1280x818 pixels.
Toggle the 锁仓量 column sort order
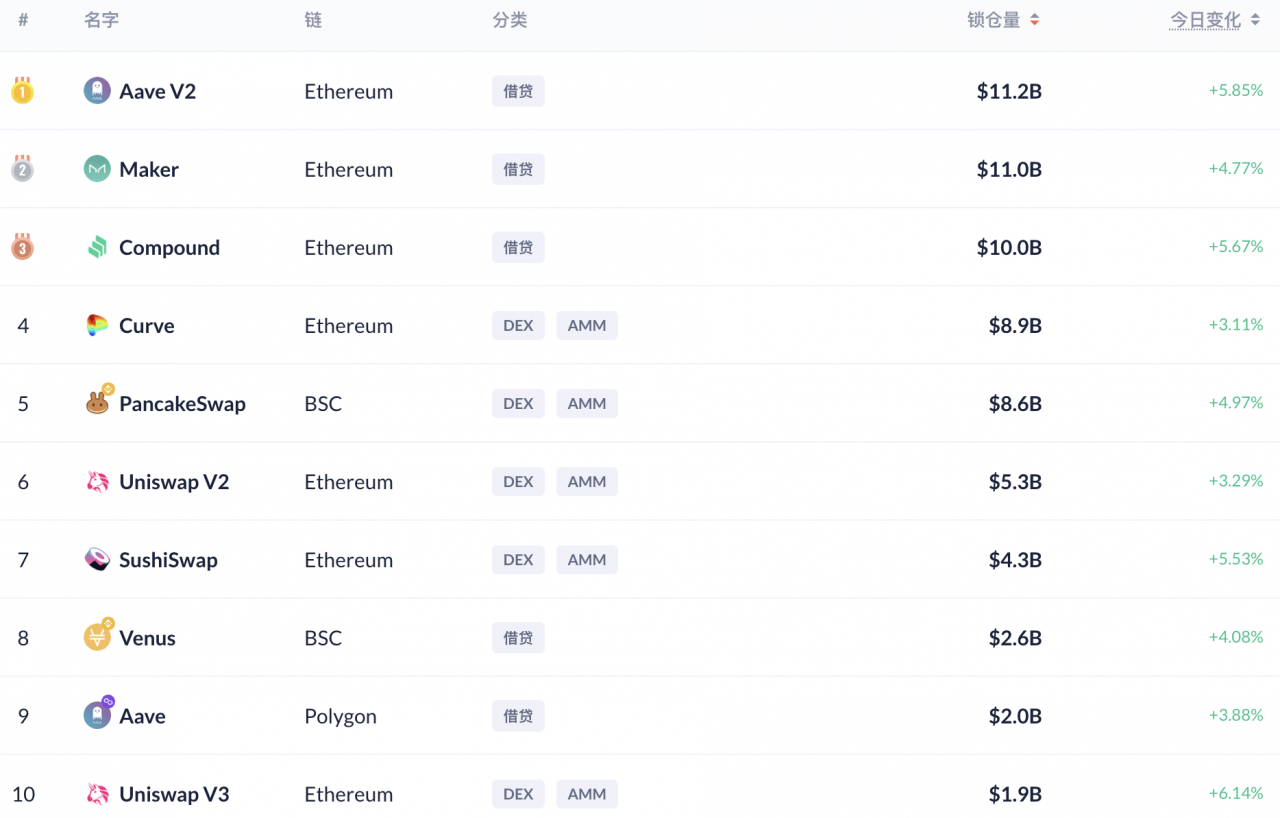1004,19
